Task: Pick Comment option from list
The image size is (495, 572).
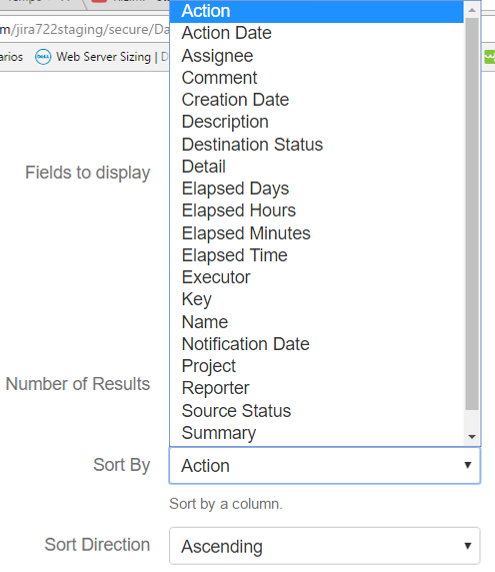Action: tap(317, 78)
